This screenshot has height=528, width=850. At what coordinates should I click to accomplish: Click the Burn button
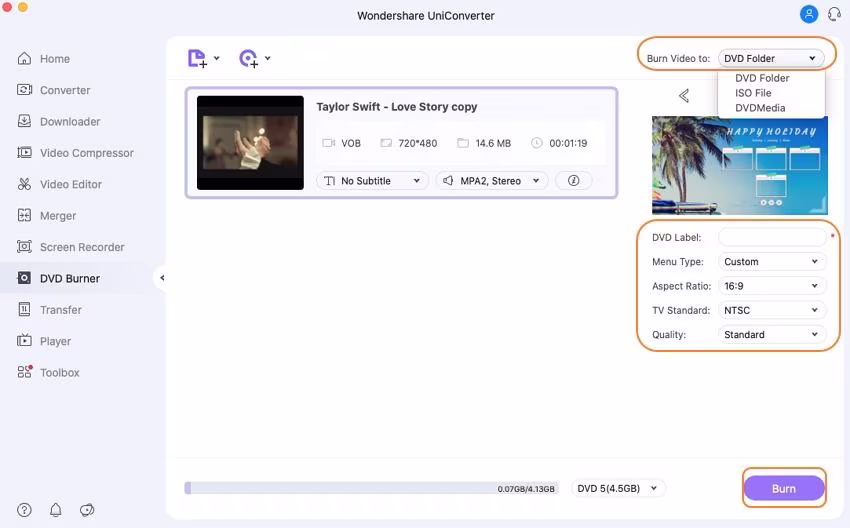click(x=784, y=488)
